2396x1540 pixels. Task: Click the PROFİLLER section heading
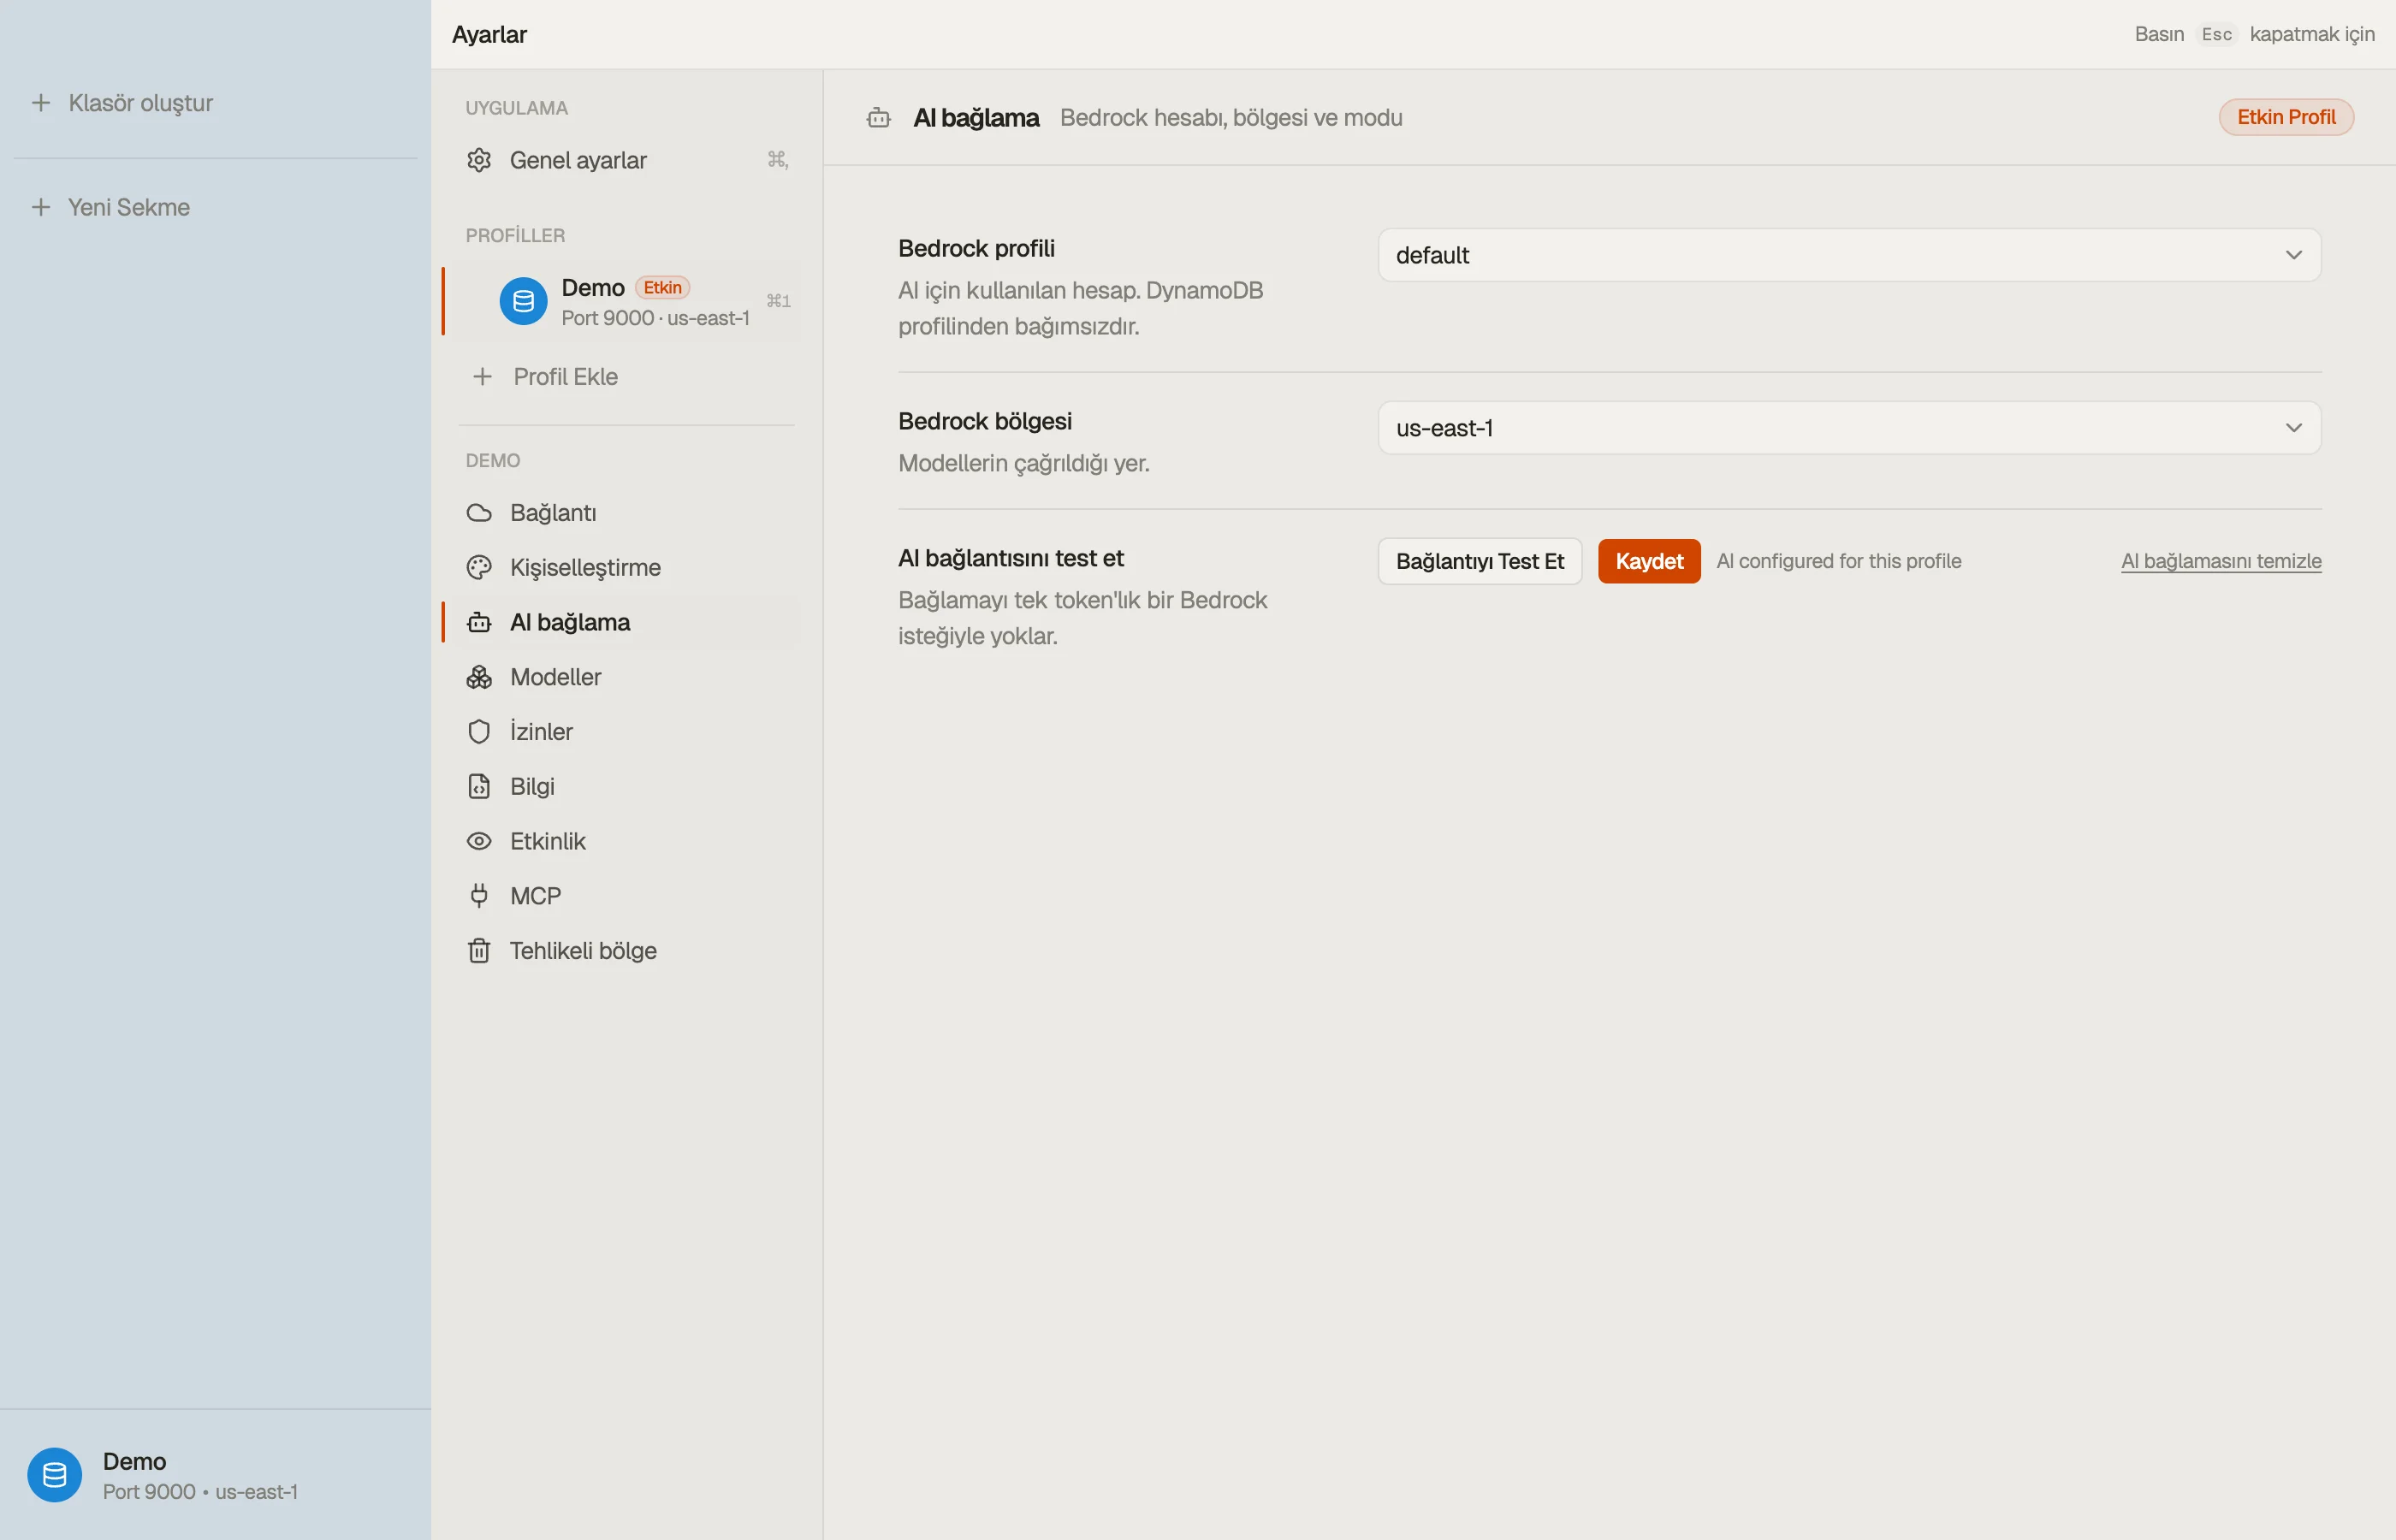(515, 236)
